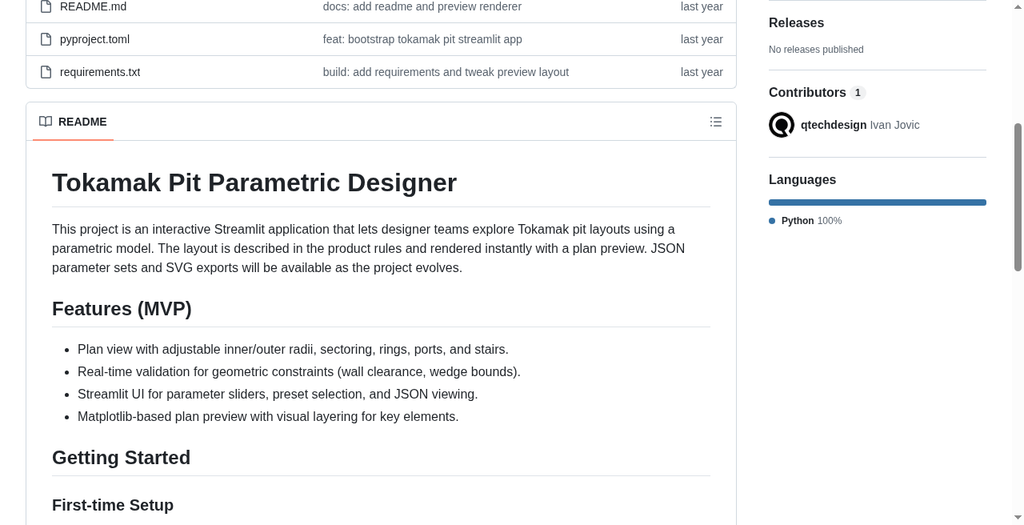Click the Python language usage bar

(877, 202)
